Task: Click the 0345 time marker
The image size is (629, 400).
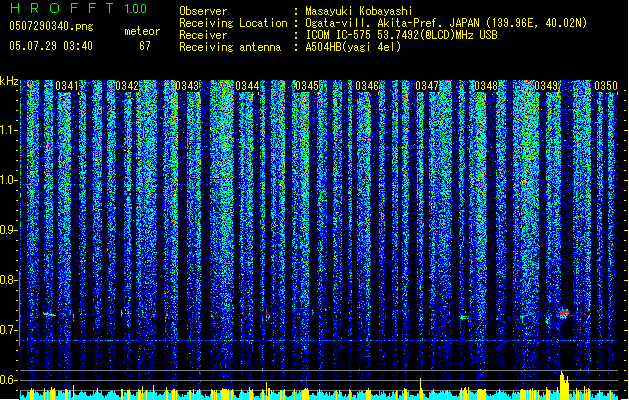Action: tap(307, 86)
